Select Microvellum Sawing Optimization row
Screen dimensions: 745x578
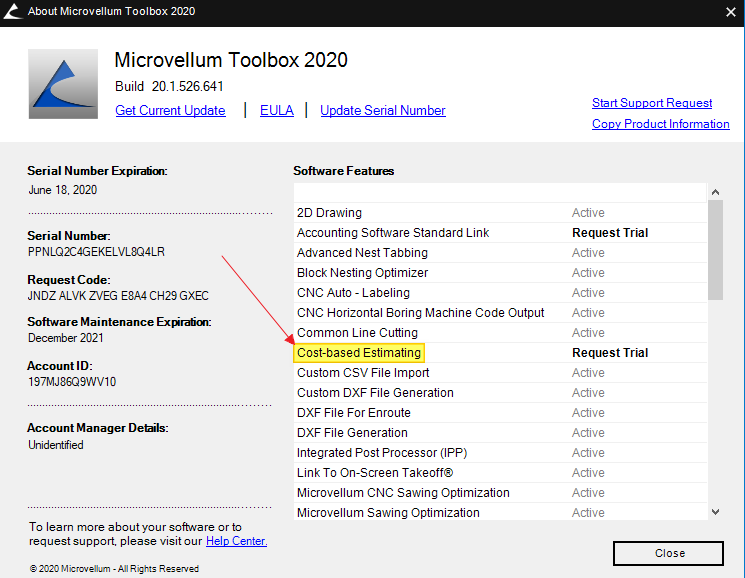(x=500, y=512)
